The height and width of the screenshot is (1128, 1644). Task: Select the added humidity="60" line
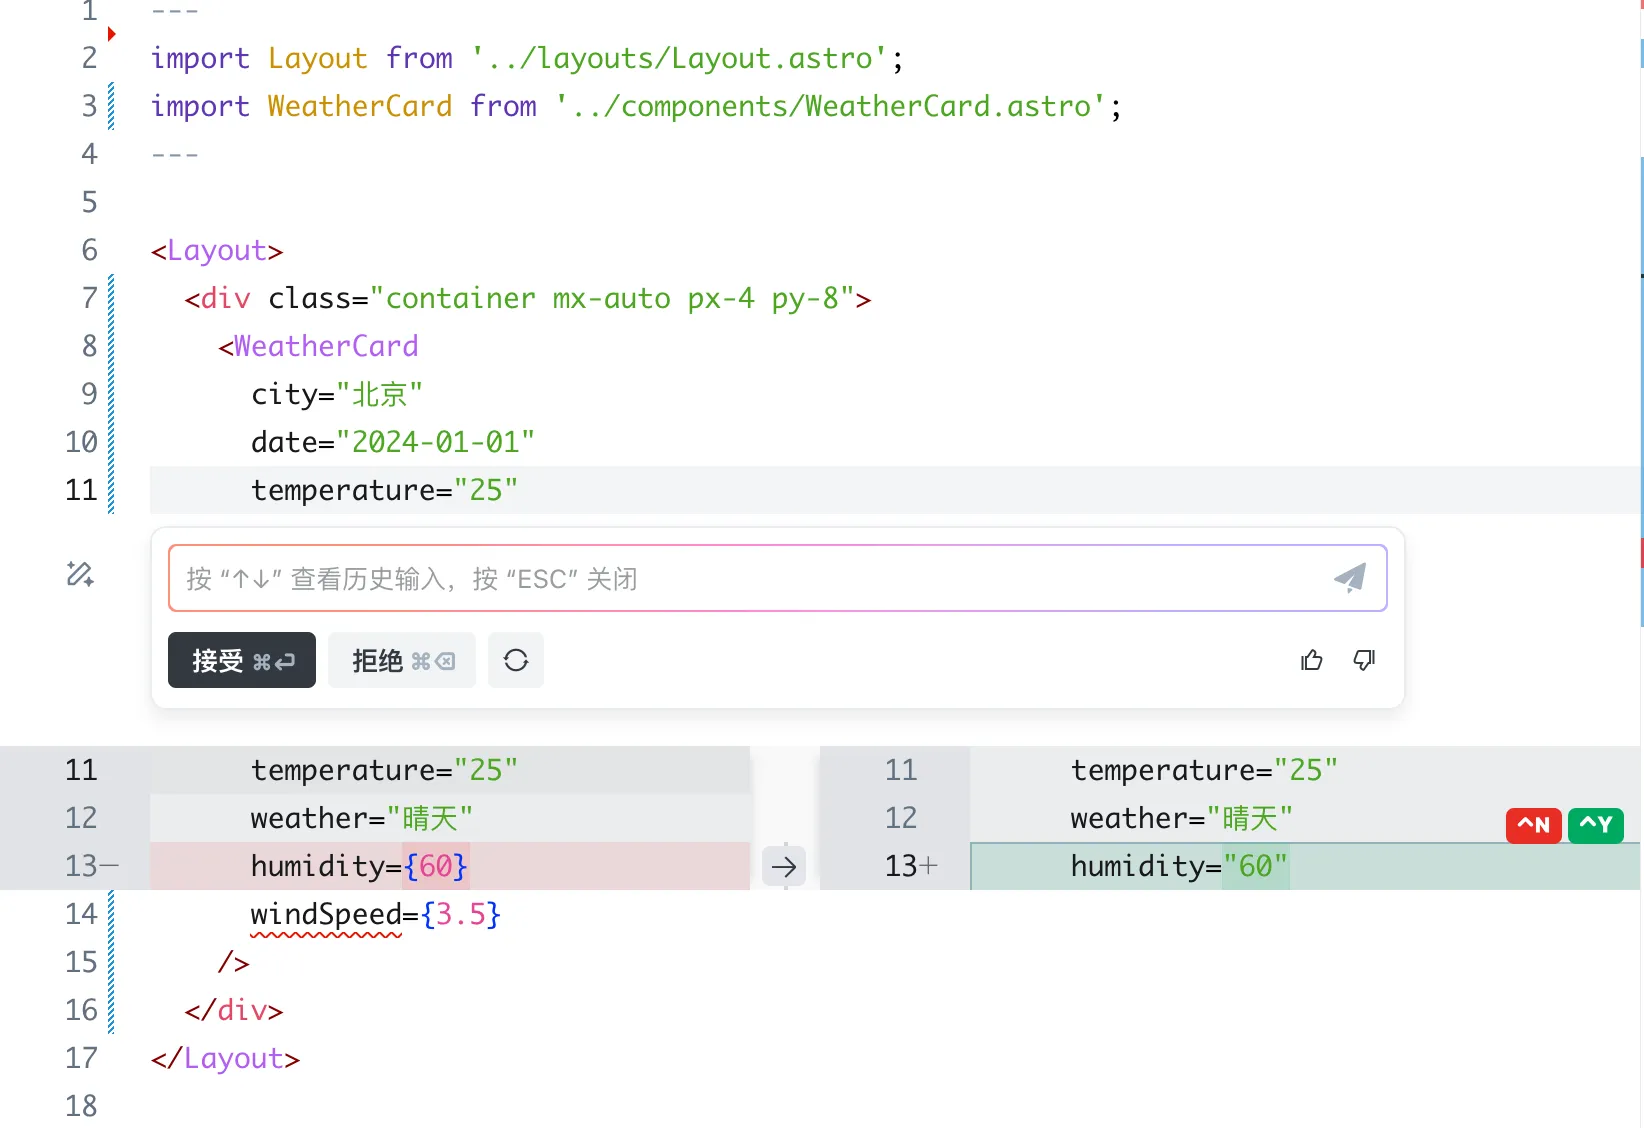tap(1178, 866)
